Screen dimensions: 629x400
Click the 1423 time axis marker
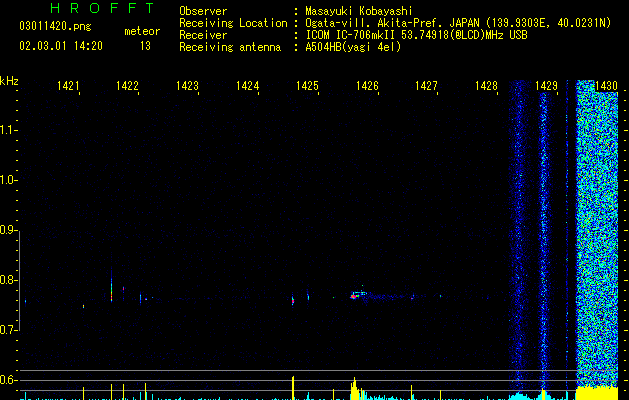click(187, 86)
